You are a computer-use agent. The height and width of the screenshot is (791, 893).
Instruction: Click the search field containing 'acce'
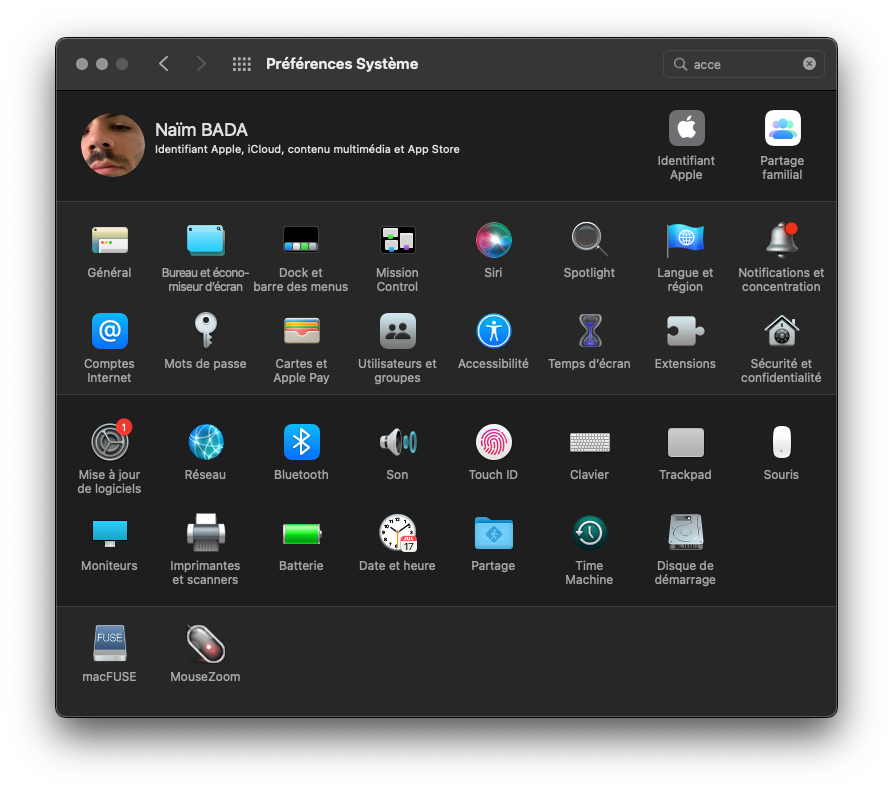point(743,64)
